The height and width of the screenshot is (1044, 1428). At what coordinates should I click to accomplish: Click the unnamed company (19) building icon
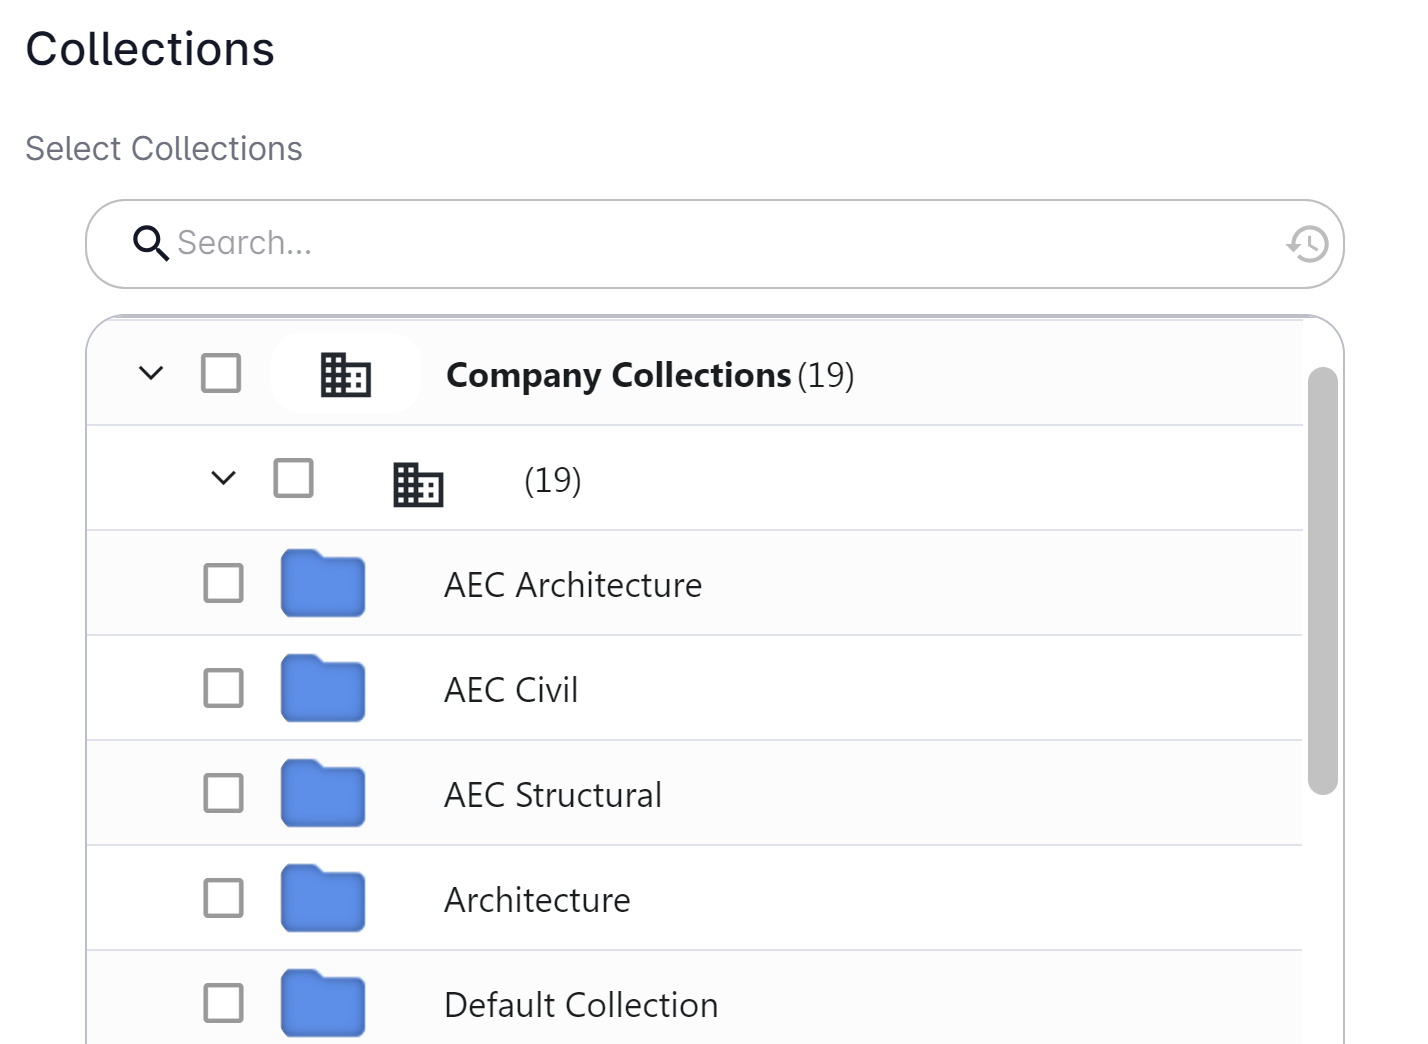(x=418, y=485)
